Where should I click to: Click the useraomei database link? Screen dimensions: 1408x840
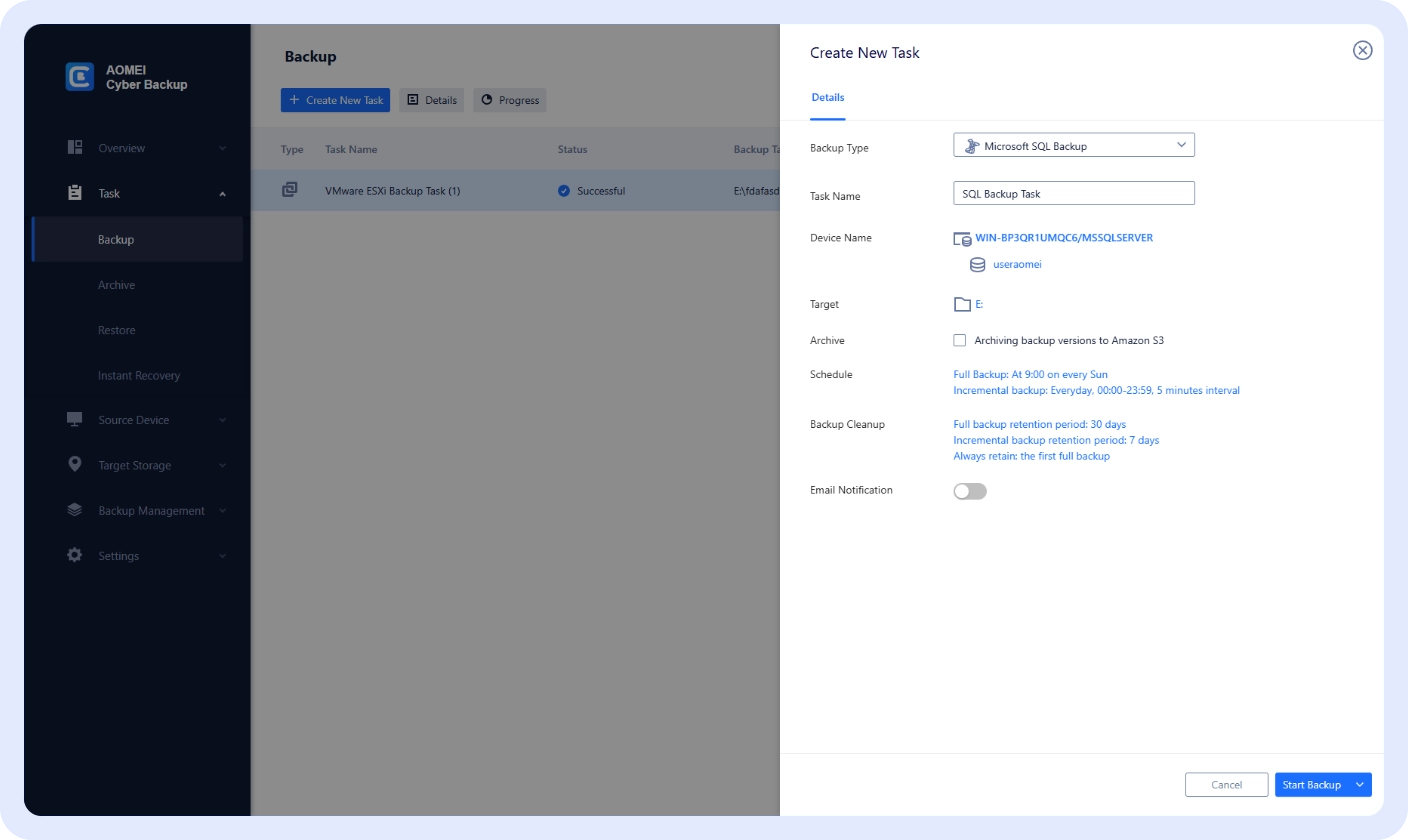coord(1017,265)
